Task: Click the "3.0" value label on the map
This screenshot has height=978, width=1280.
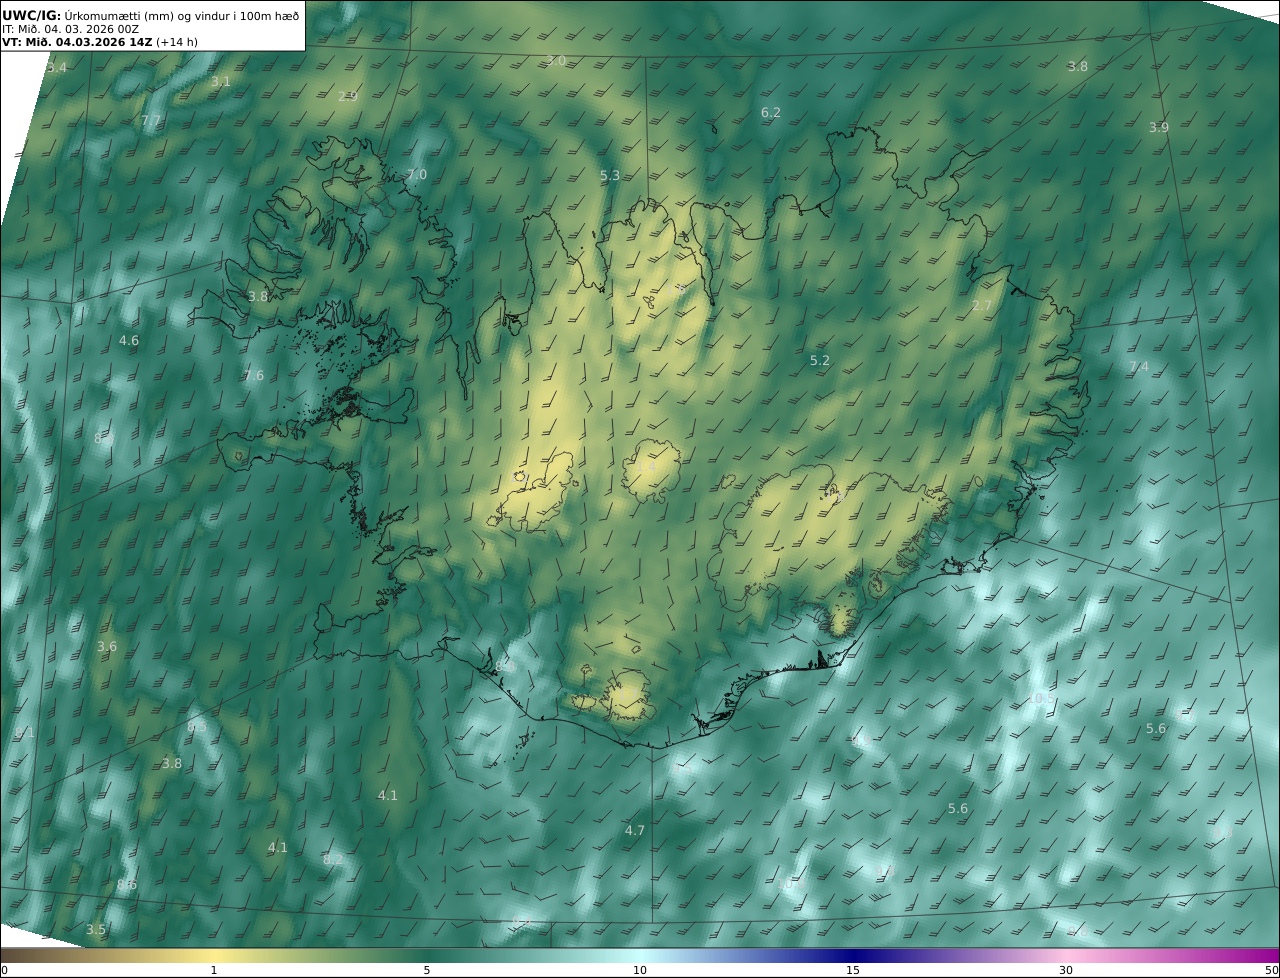Action: pyautogui.click(x=556, y=61)
